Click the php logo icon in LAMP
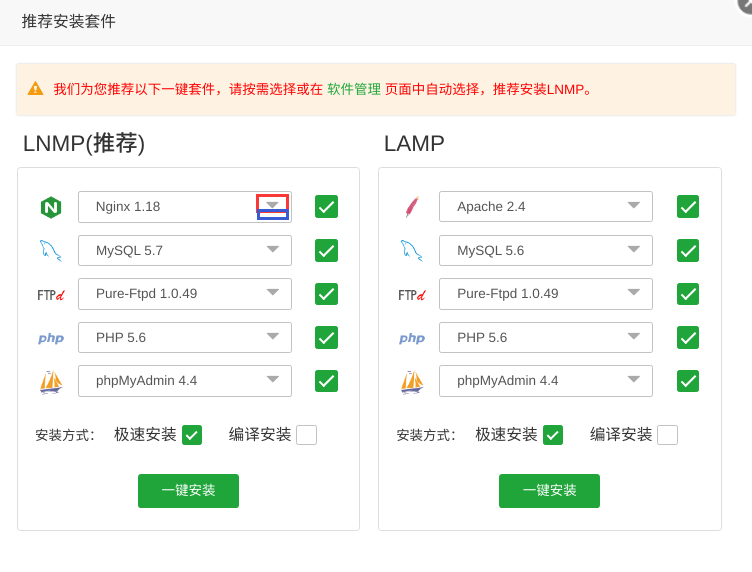Viewport: 752px width, 572px height. point(412,338)
